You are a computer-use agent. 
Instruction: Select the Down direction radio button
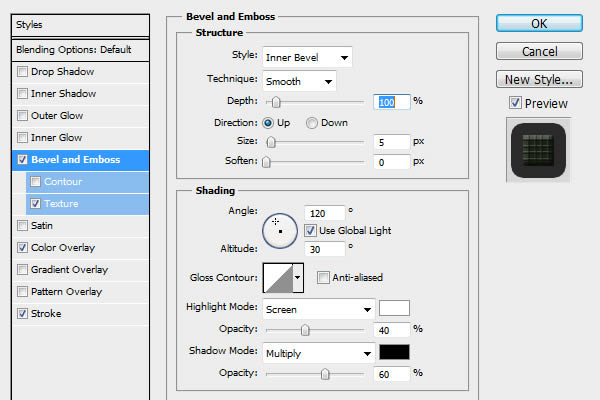pos(312,123)
